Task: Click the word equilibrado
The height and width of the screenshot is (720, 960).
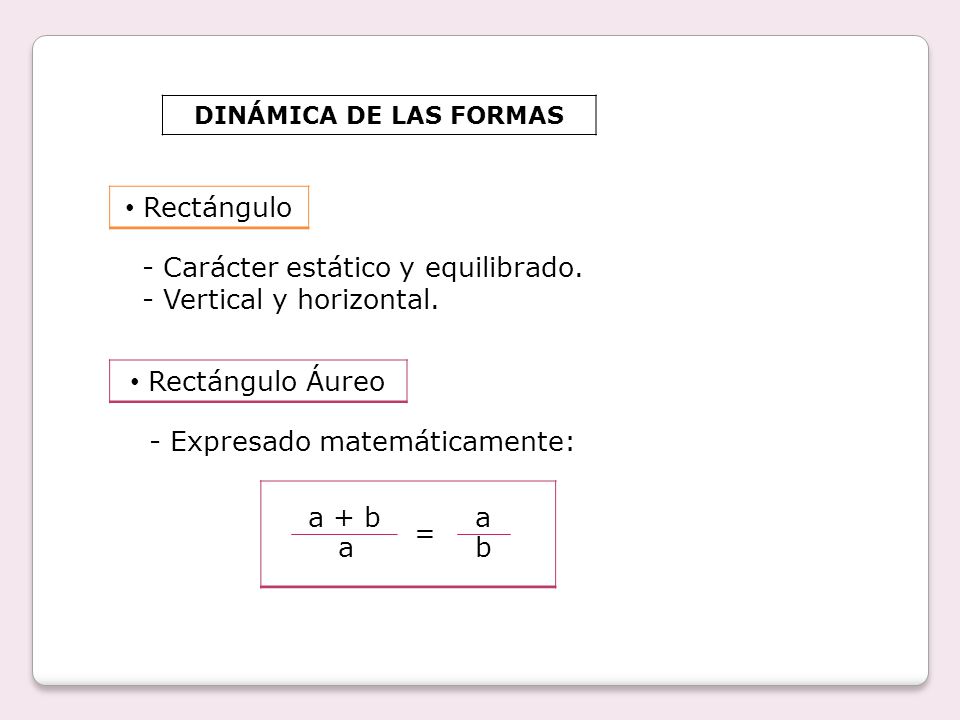Action: coord(503,268)
